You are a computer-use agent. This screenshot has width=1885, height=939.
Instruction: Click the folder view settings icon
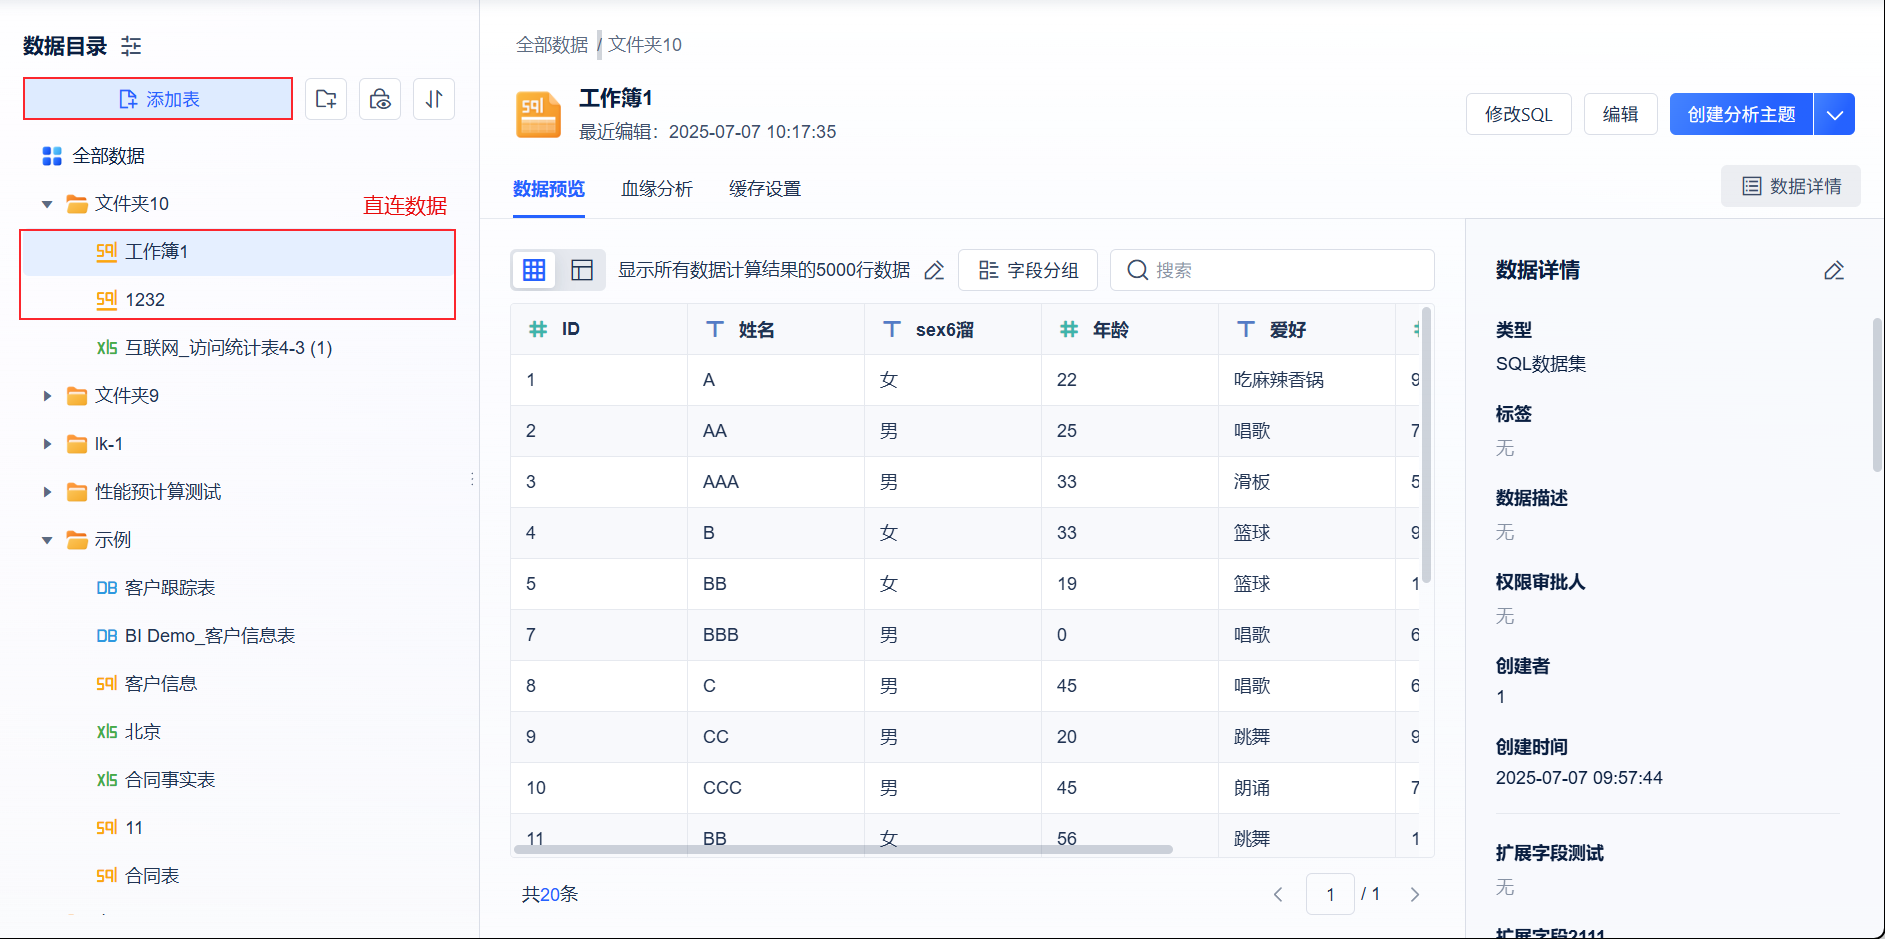380,99
